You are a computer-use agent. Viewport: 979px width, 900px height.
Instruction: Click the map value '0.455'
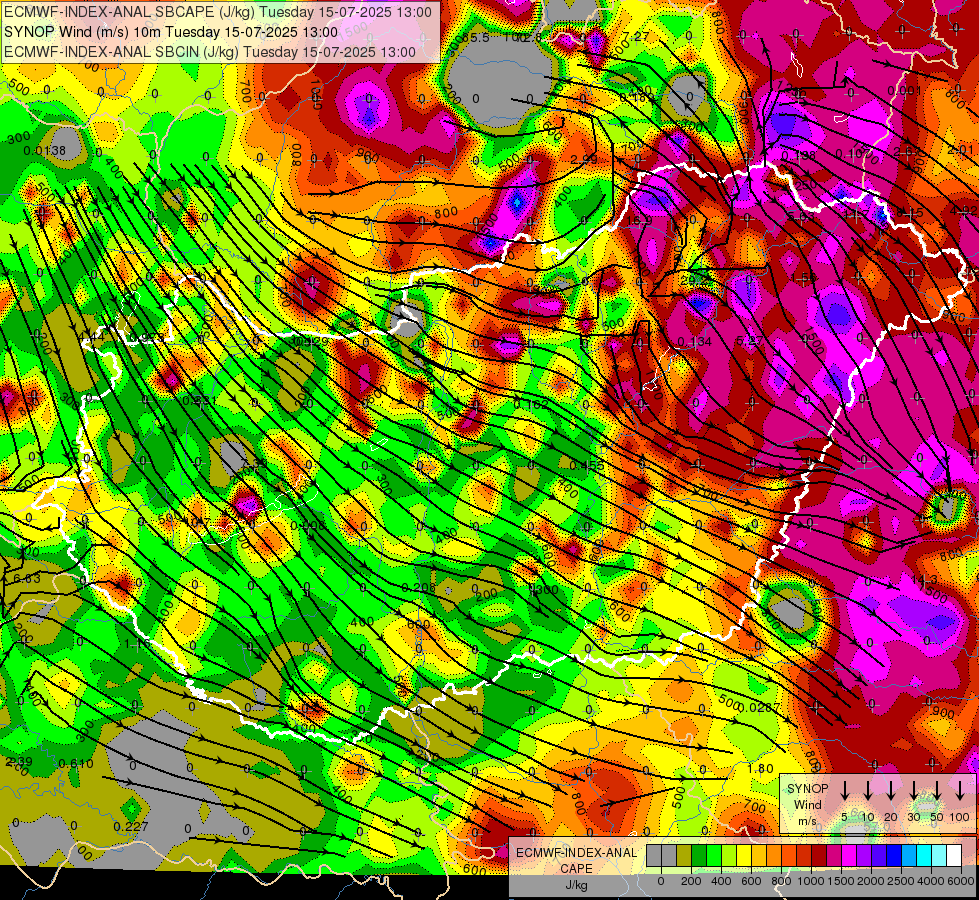click(587, 465)
